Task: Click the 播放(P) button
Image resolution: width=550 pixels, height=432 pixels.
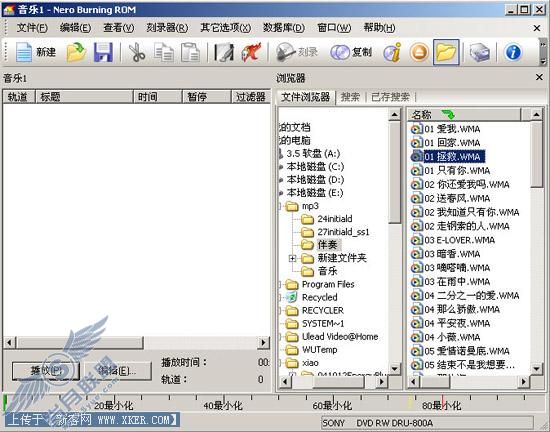Action: [x=46, y=371]
